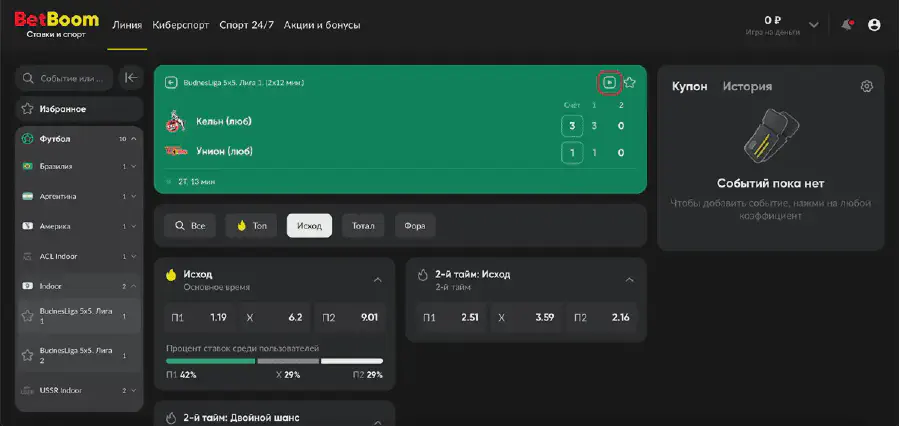Go back with arrow icon in match header
This screenshot has height=426, width=900.
(x=170, y=83)
